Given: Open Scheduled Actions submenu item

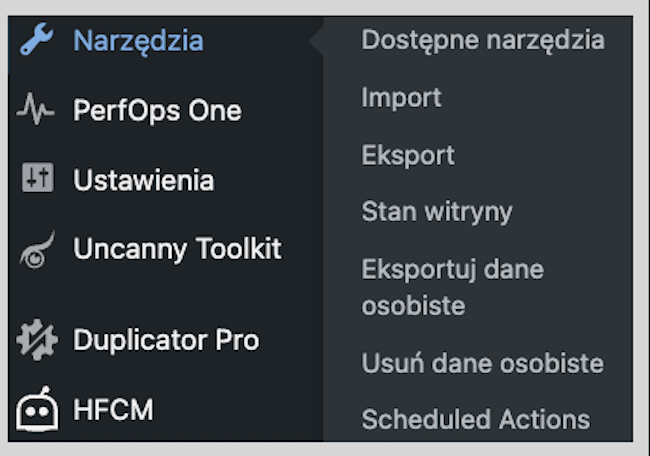Looking at the screenshot, I should pos(476,419).
